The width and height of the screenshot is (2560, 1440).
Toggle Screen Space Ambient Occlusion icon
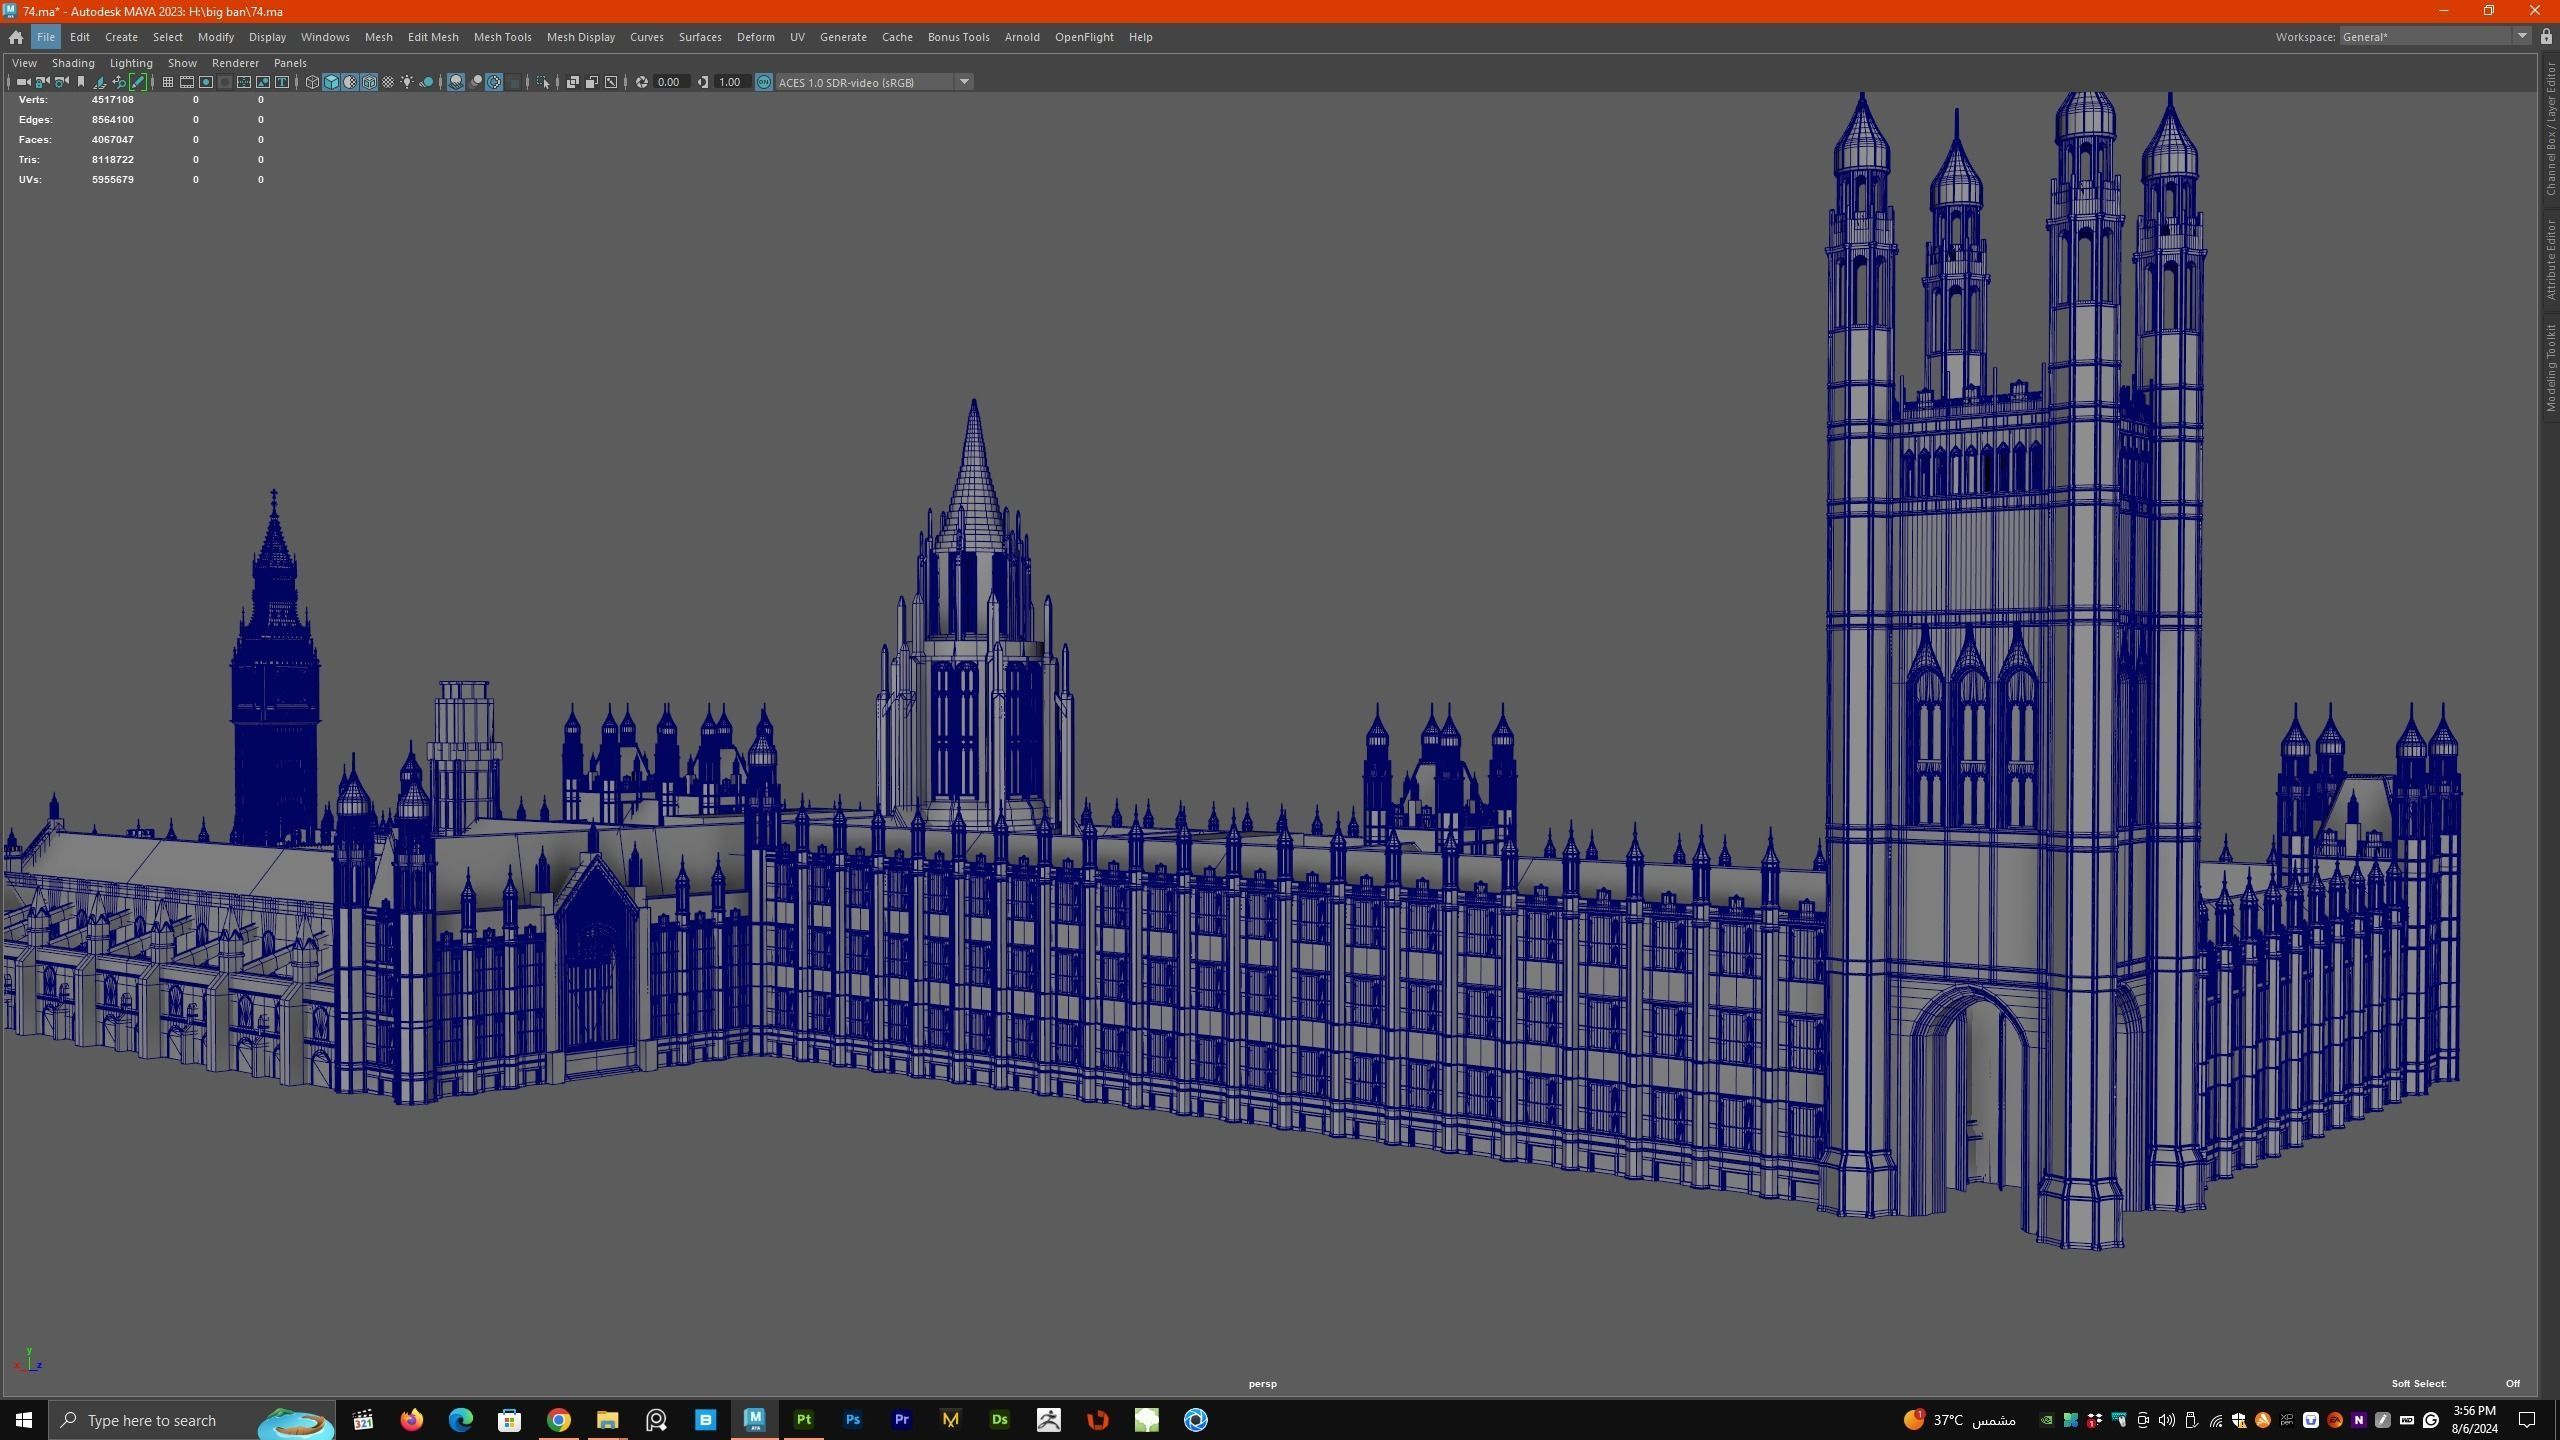coord(456,82)
